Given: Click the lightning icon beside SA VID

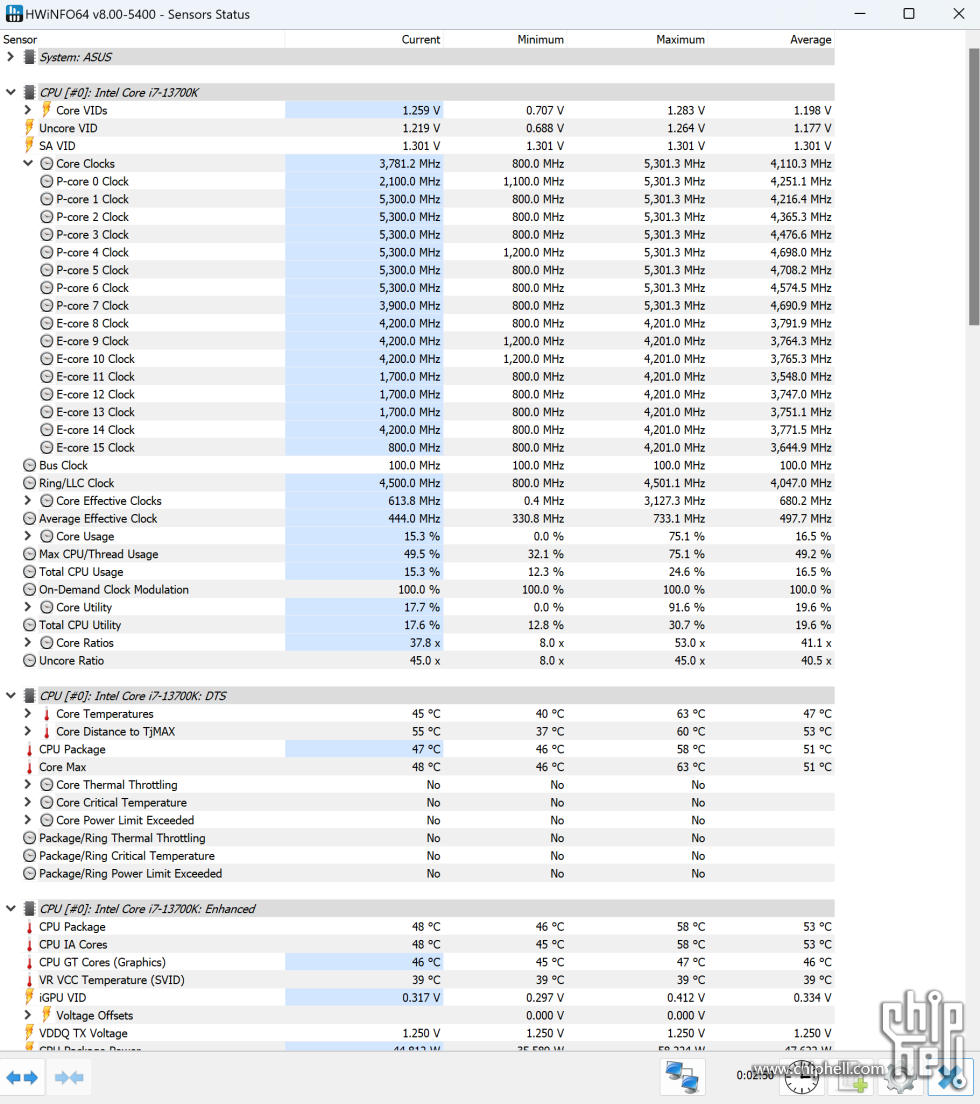Looking at the screenshot, I should click(x=29, y=145).
